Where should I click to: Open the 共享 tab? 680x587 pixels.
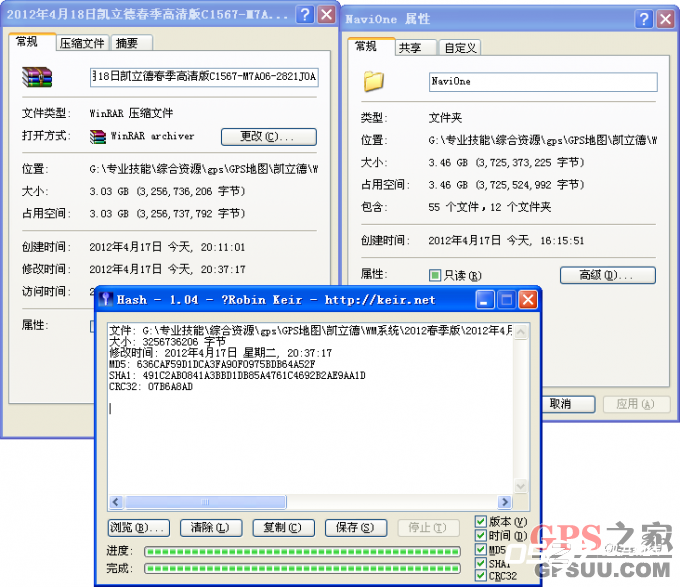coord(415,48)
